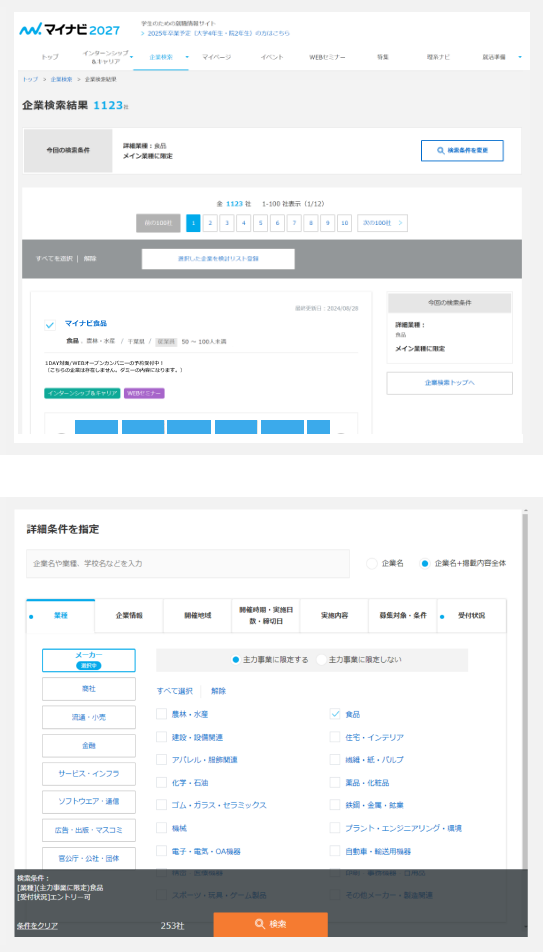The width and height of the screenshot is (543, 952).
Task: Click すべて選択 above the industry checkboxes
Action: pos(174,691)
